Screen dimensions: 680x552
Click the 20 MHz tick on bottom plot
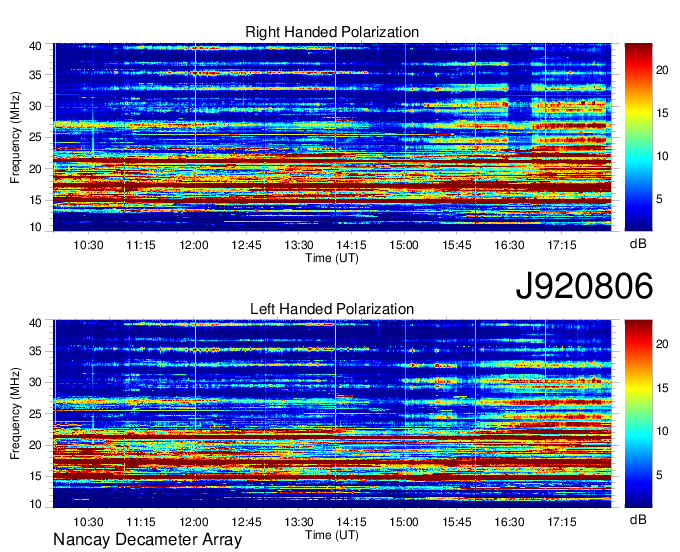point(35,445)
